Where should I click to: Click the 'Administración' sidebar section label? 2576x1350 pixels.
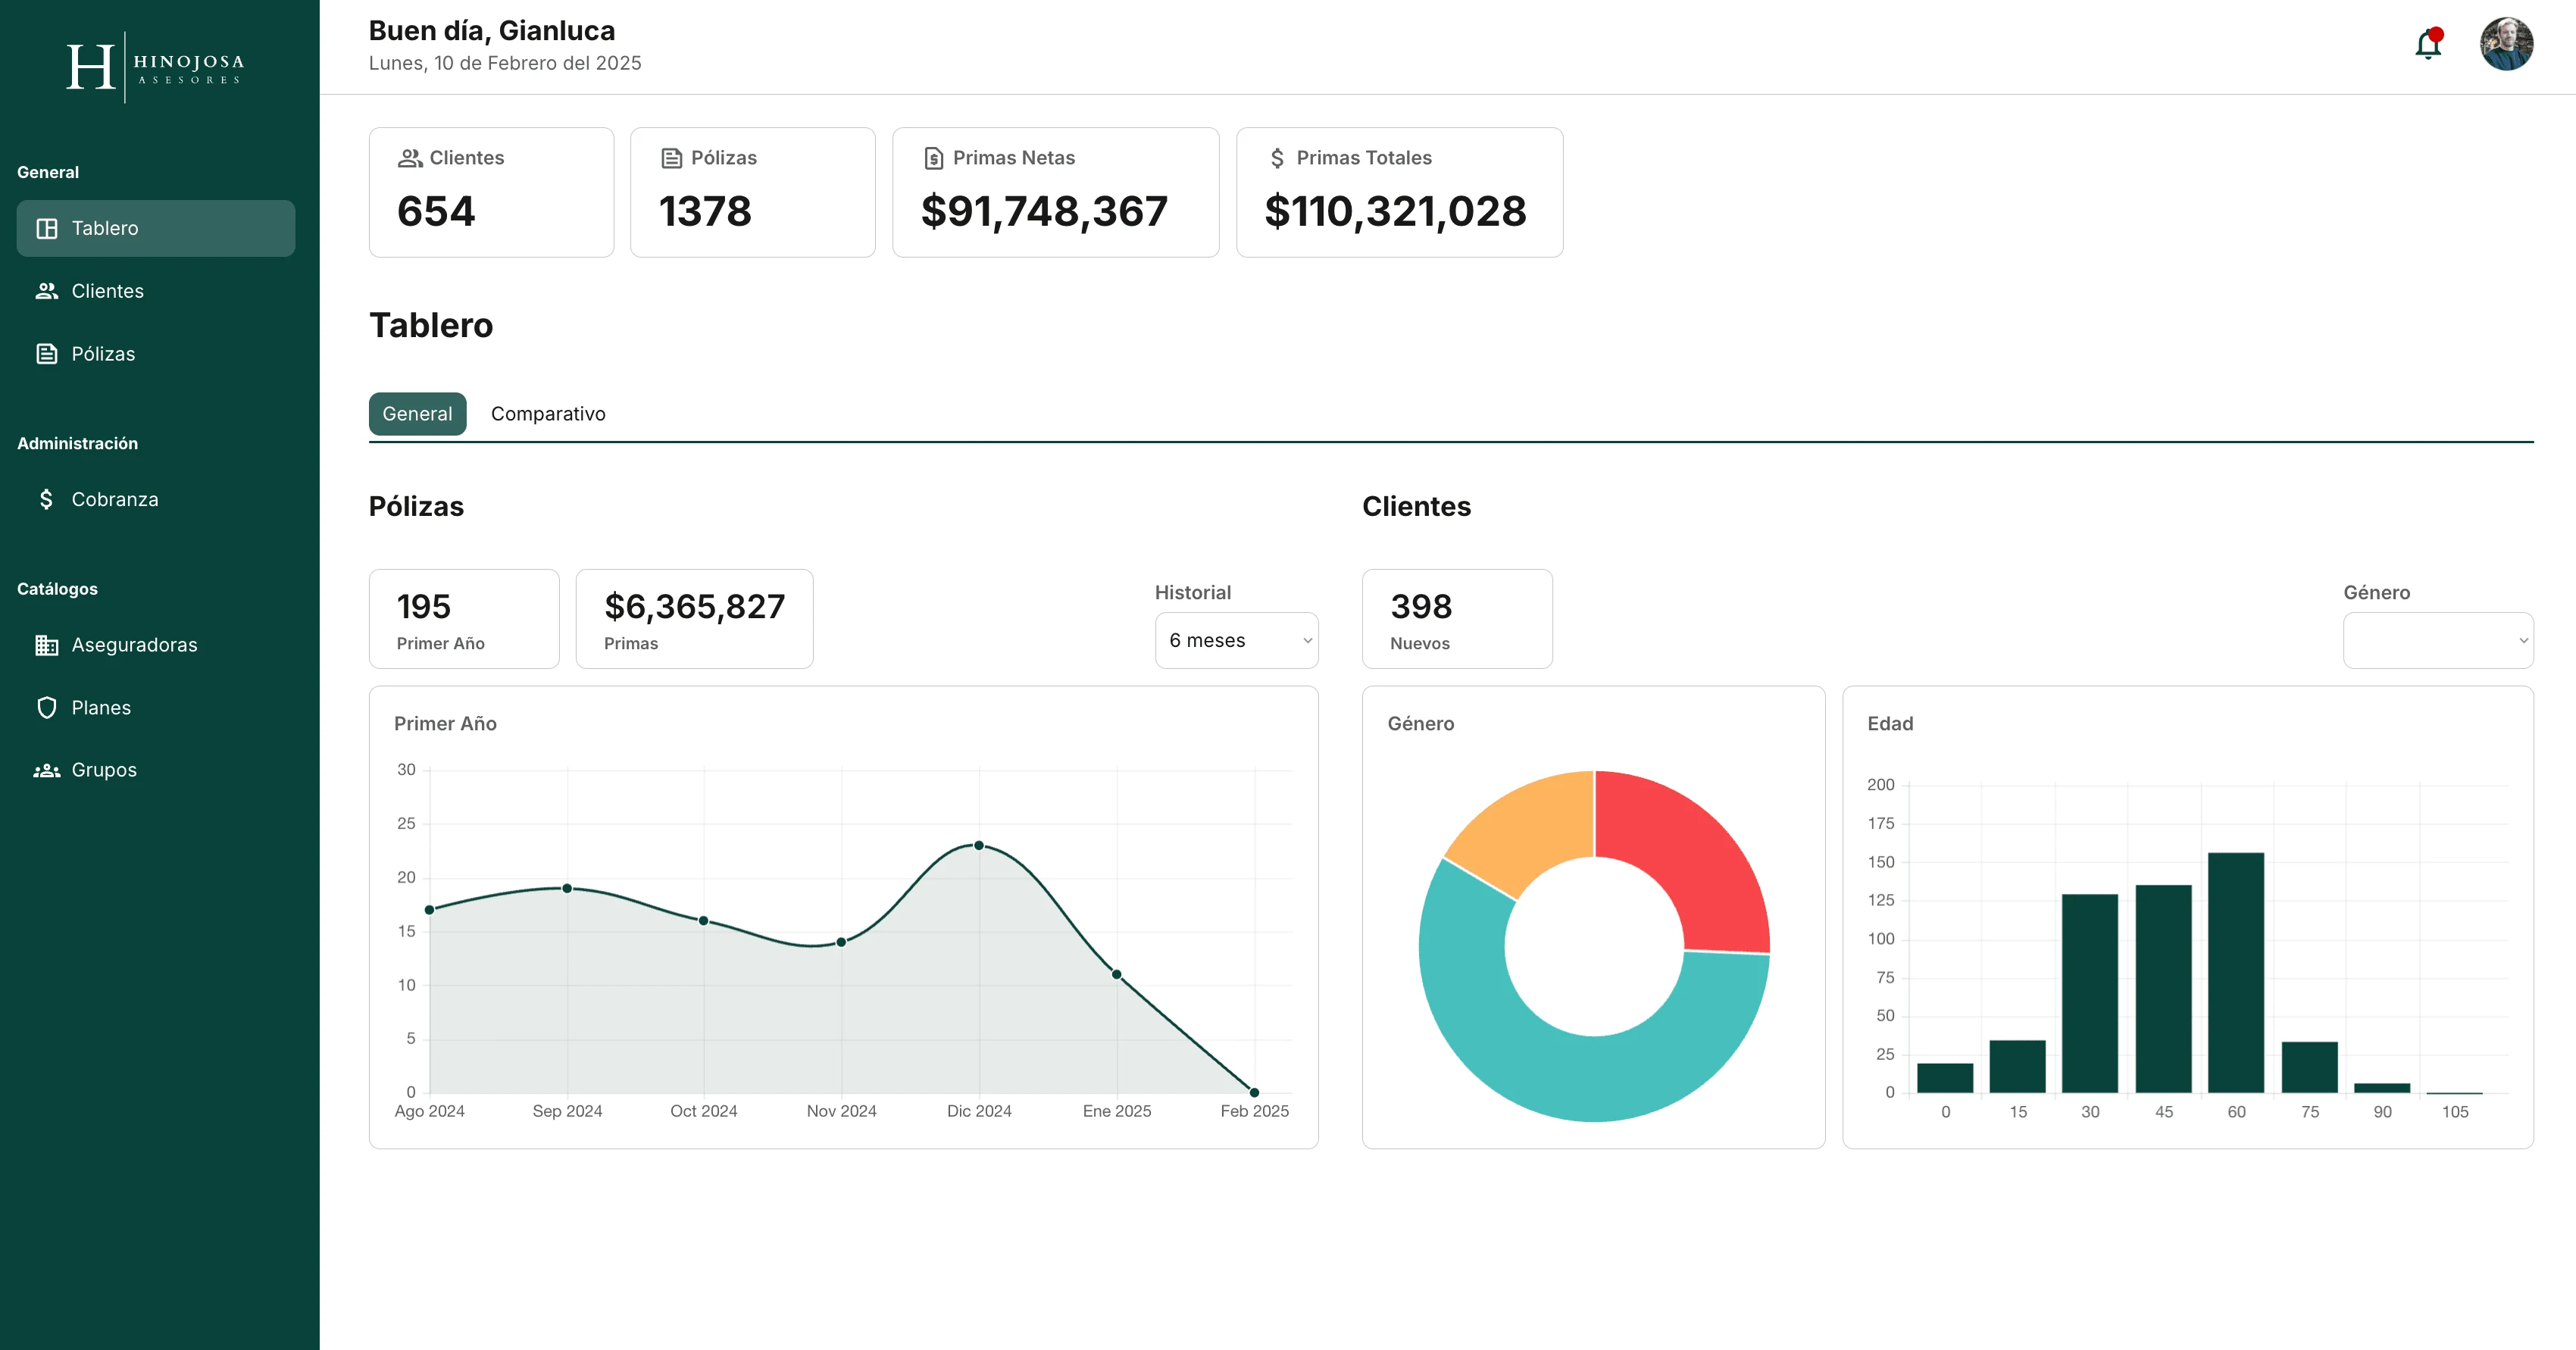click(77, 443)
